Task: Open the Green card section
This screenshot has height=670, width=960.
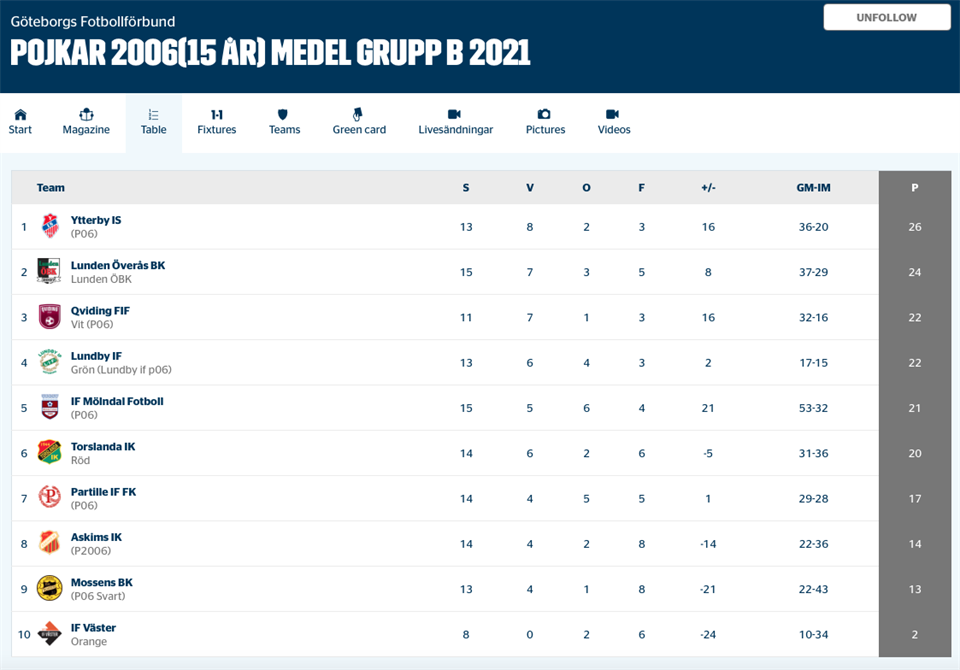Action: [x=359, y=122]
